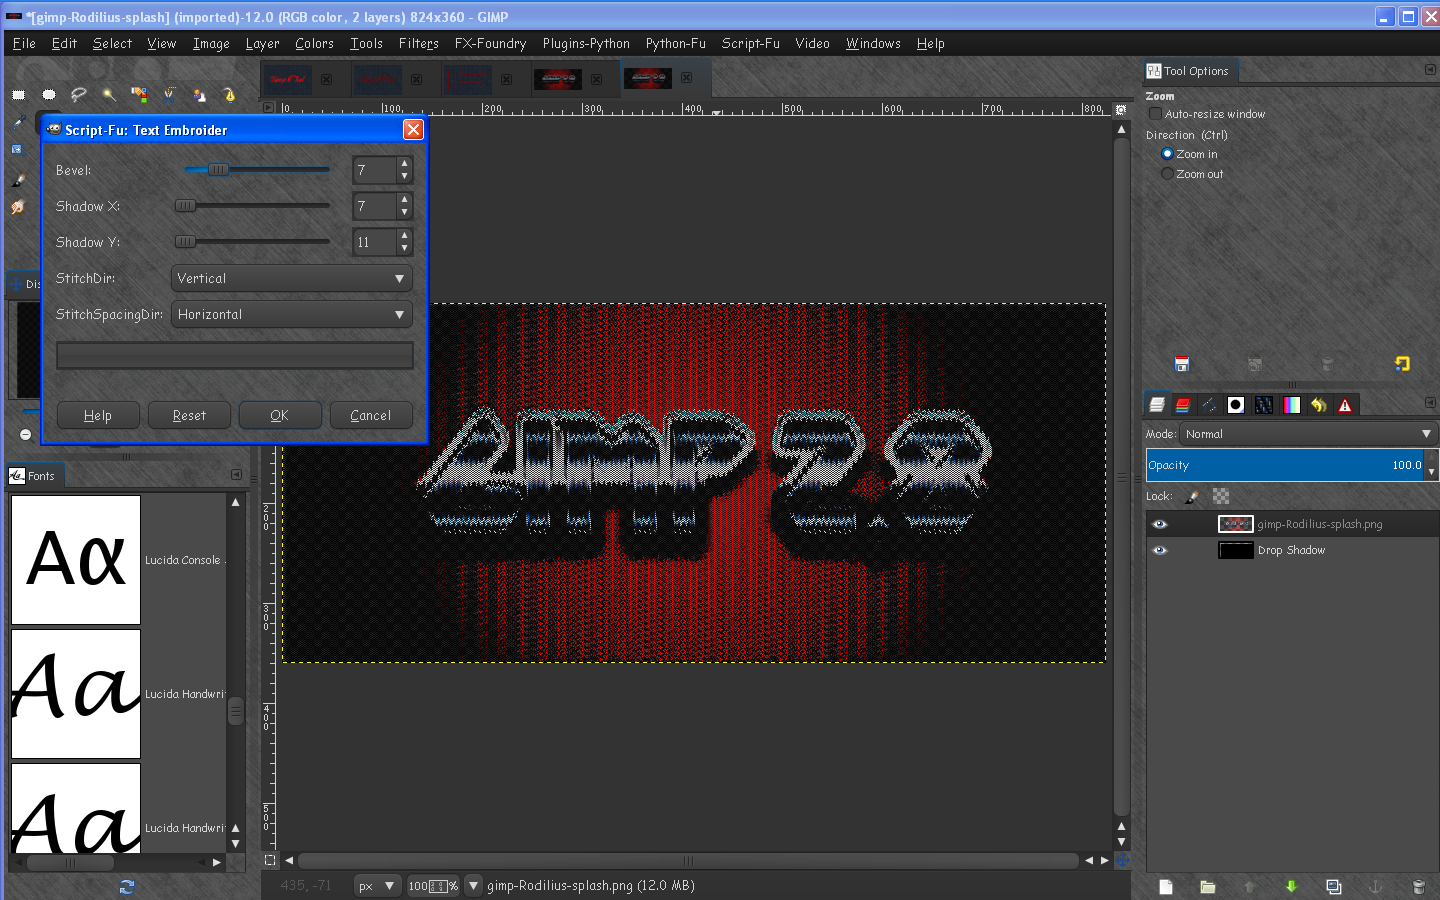Hide the Drop Shadow layer
The image size is (1440, 900).
[1160, 550]
